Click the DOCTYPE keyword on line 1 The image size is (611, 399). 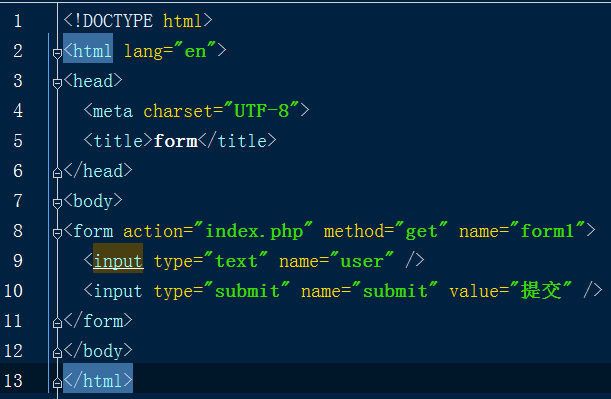(118, 21)
